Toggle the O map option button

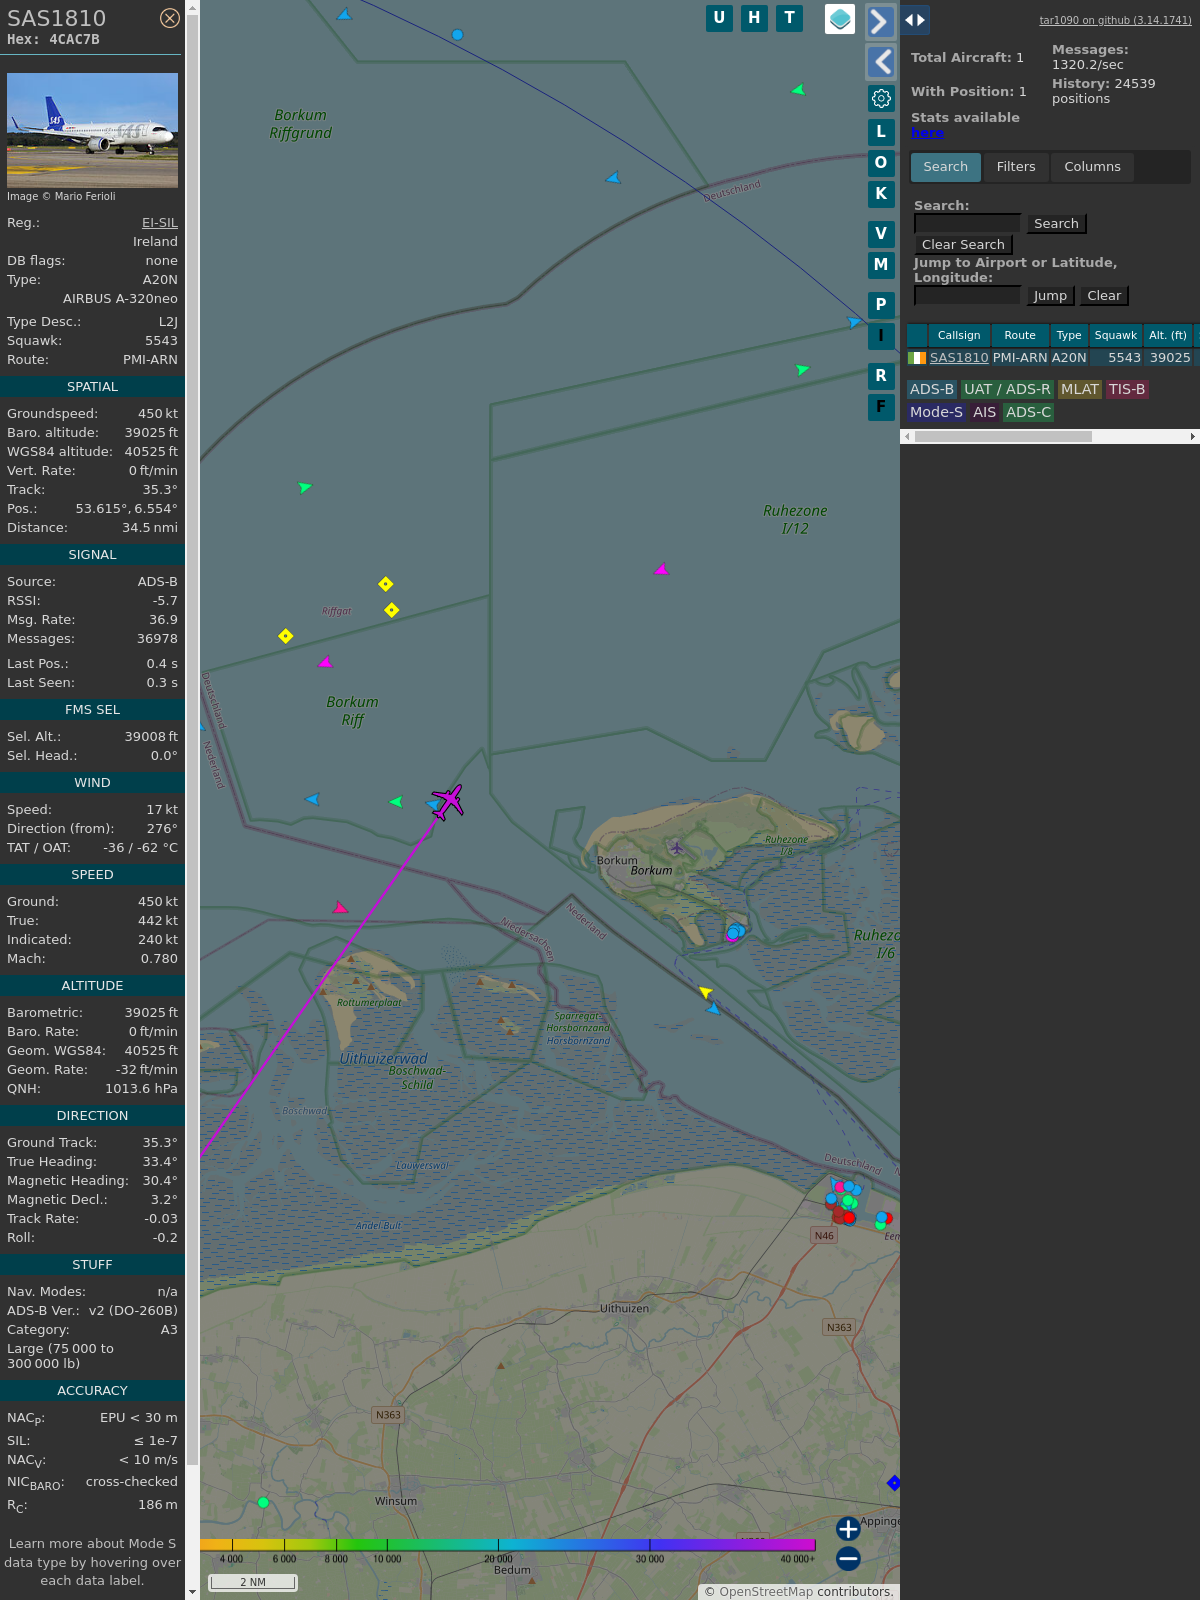click(881, 163)
